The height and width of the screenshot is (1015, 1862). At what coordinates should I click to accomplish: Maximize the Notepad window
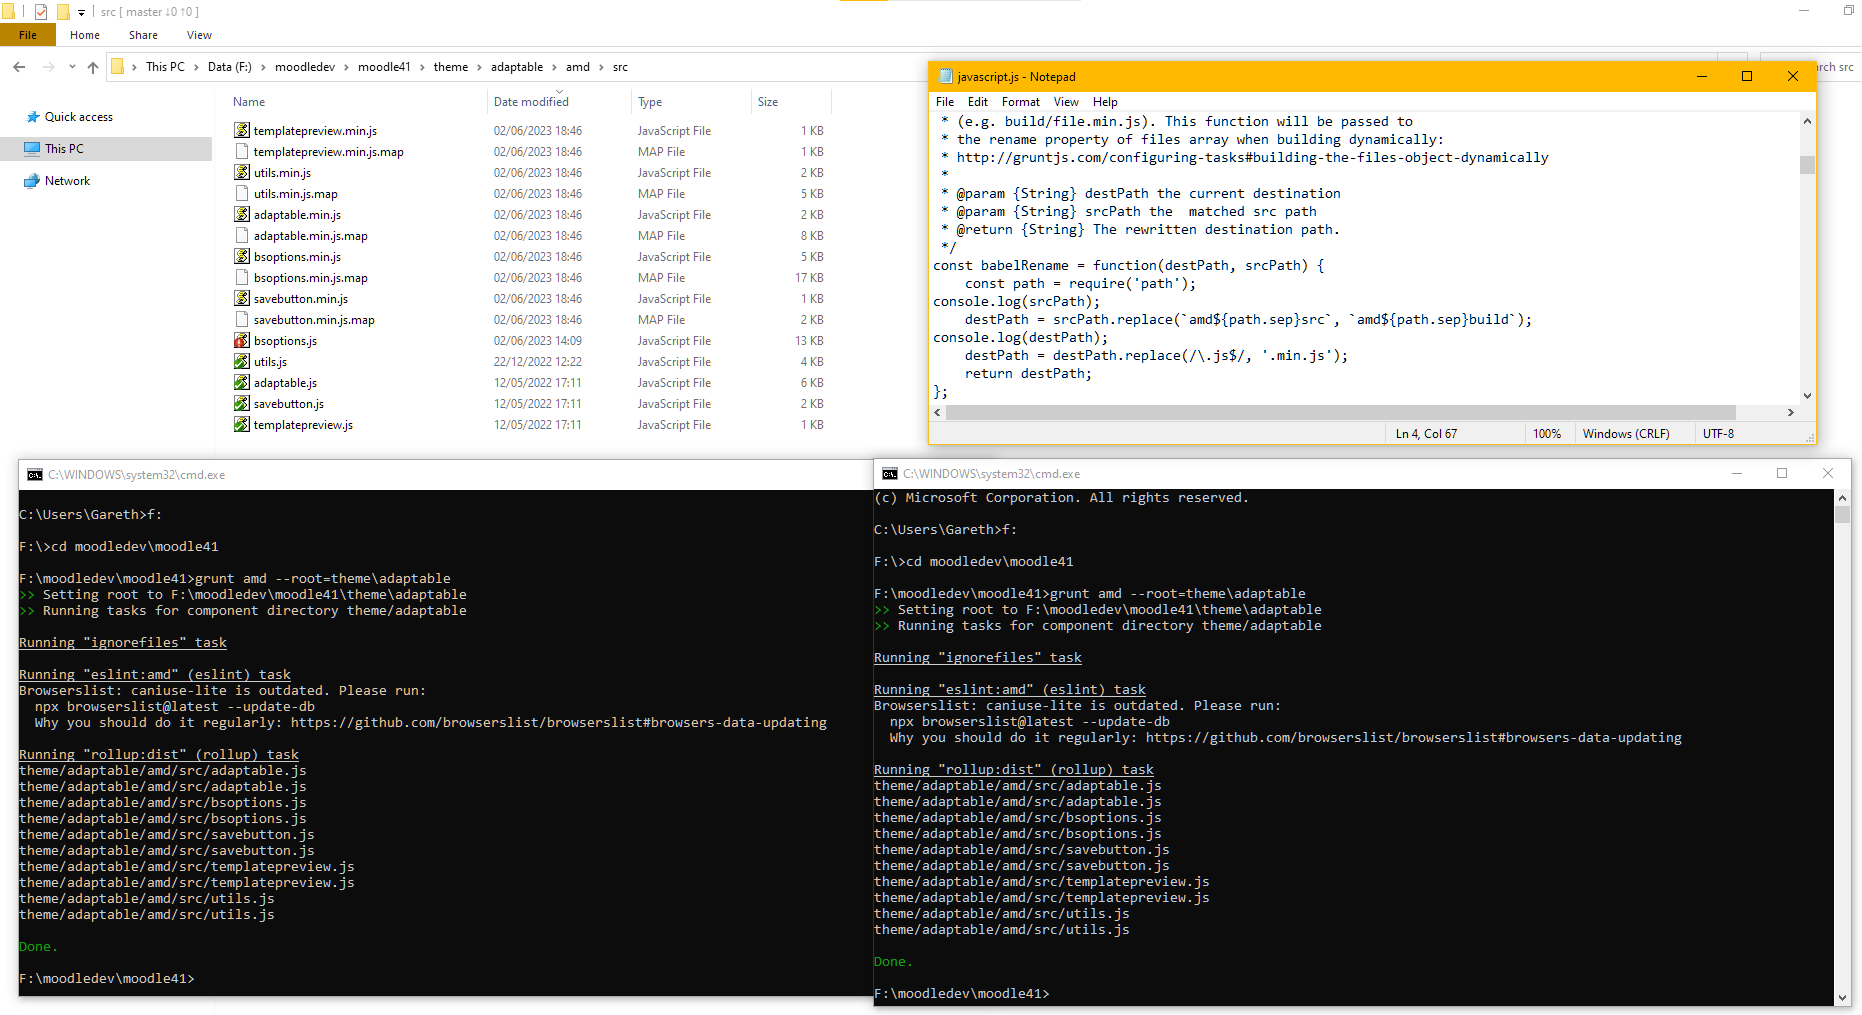(1747, 76)
